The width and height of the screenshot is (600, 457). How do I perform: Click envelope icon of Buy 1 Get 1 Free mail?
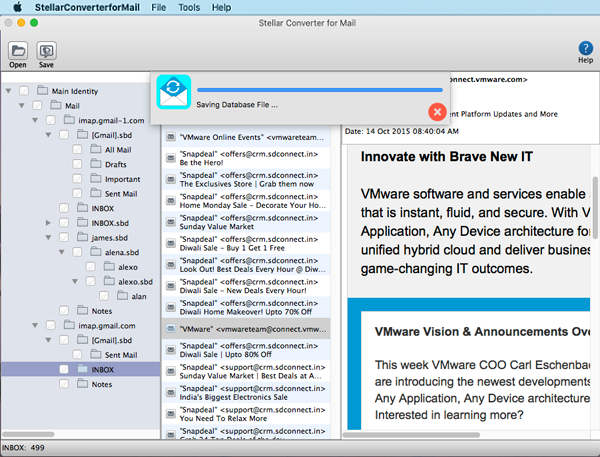coord(171,243)
